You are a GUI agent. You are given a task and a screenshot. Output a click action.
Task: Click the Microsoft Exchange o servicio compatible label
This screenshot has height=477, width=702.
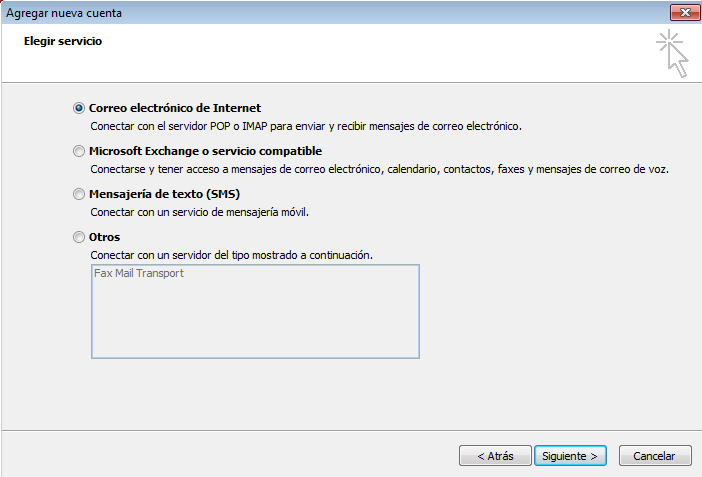pos(205,151)
